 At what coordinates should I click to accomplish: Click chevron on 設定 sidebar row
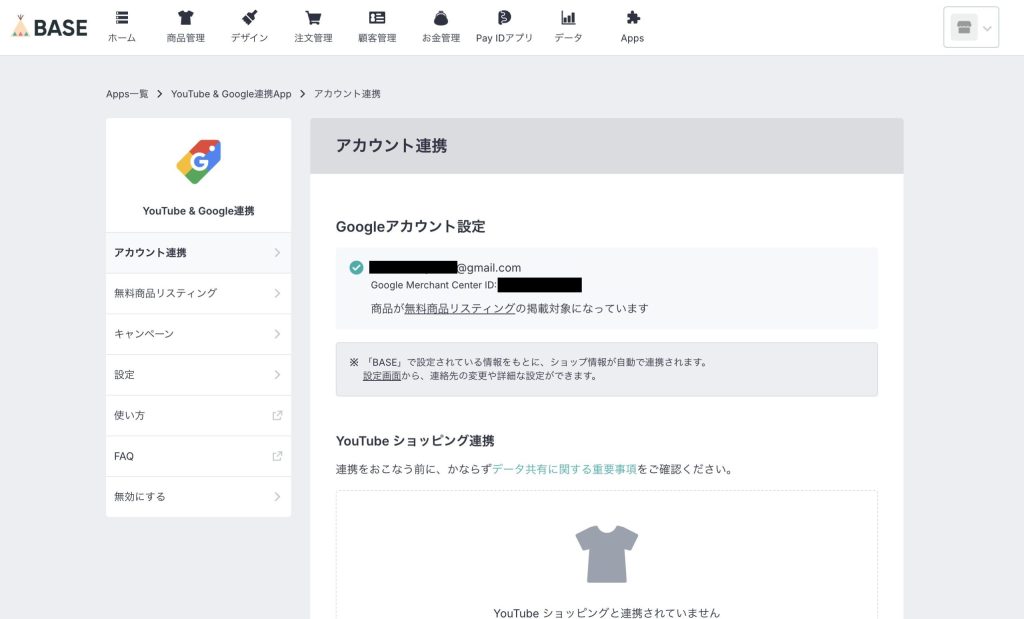click(x=277, y=375)
